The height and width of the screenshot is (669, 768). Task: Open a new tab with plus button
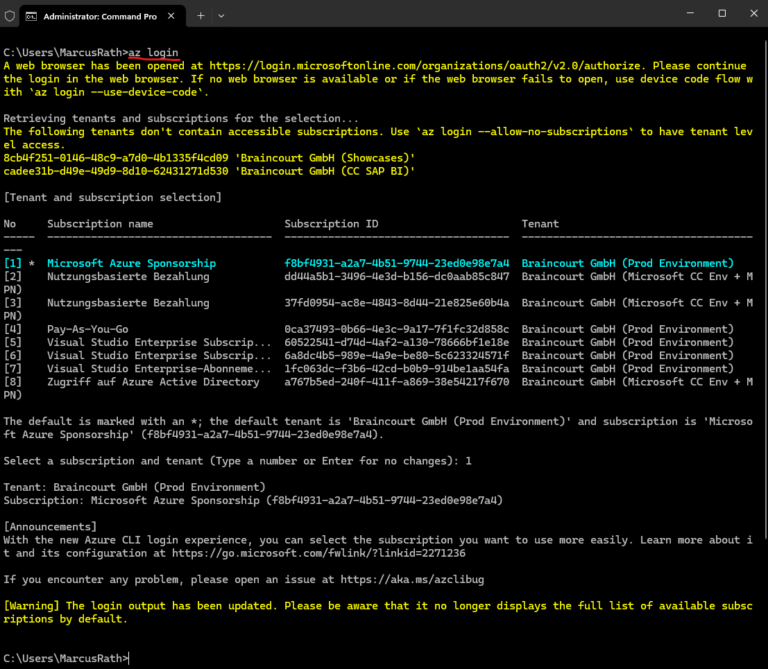(200, 16)
